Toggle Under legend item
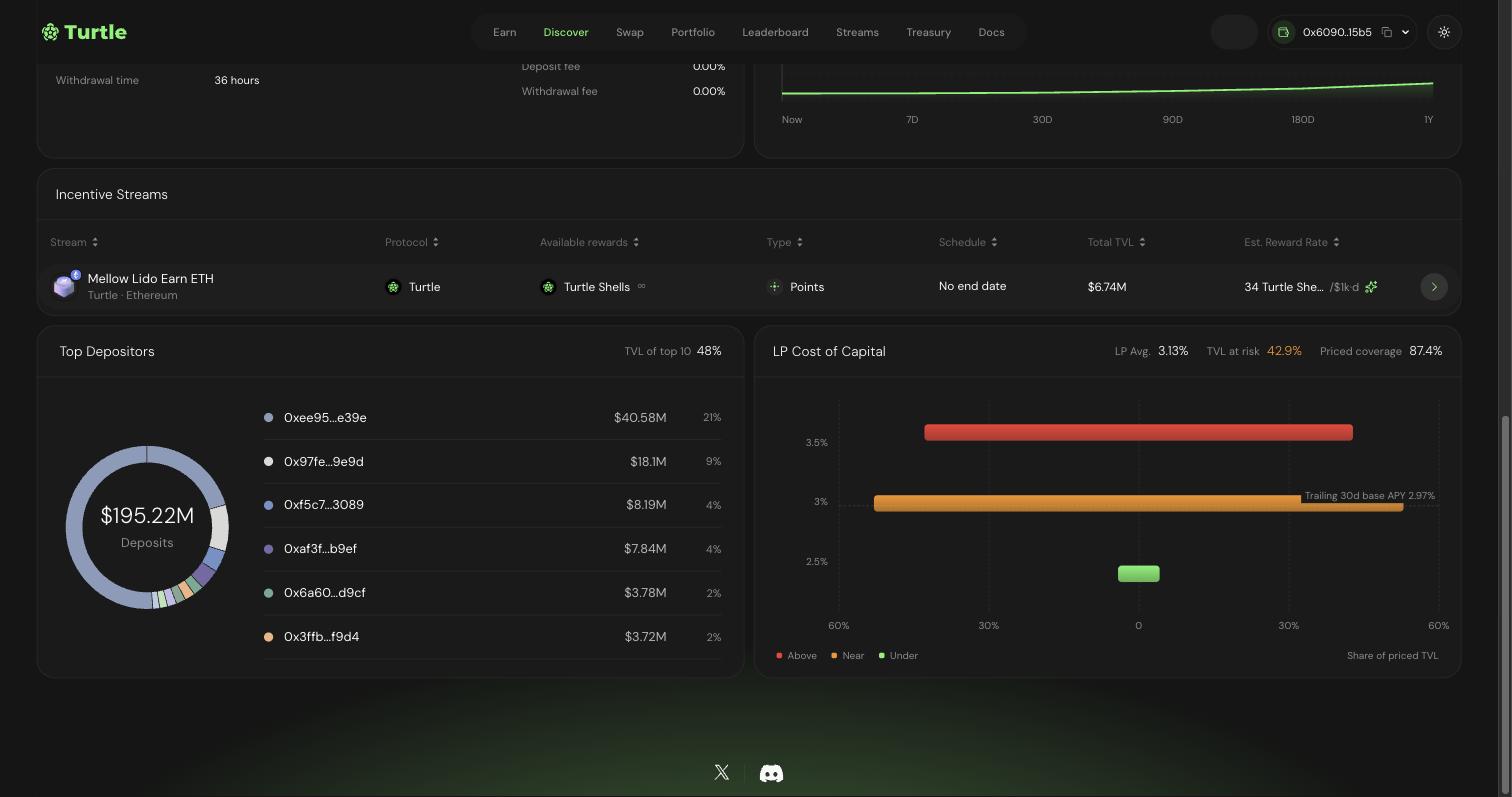 (898, 656)
